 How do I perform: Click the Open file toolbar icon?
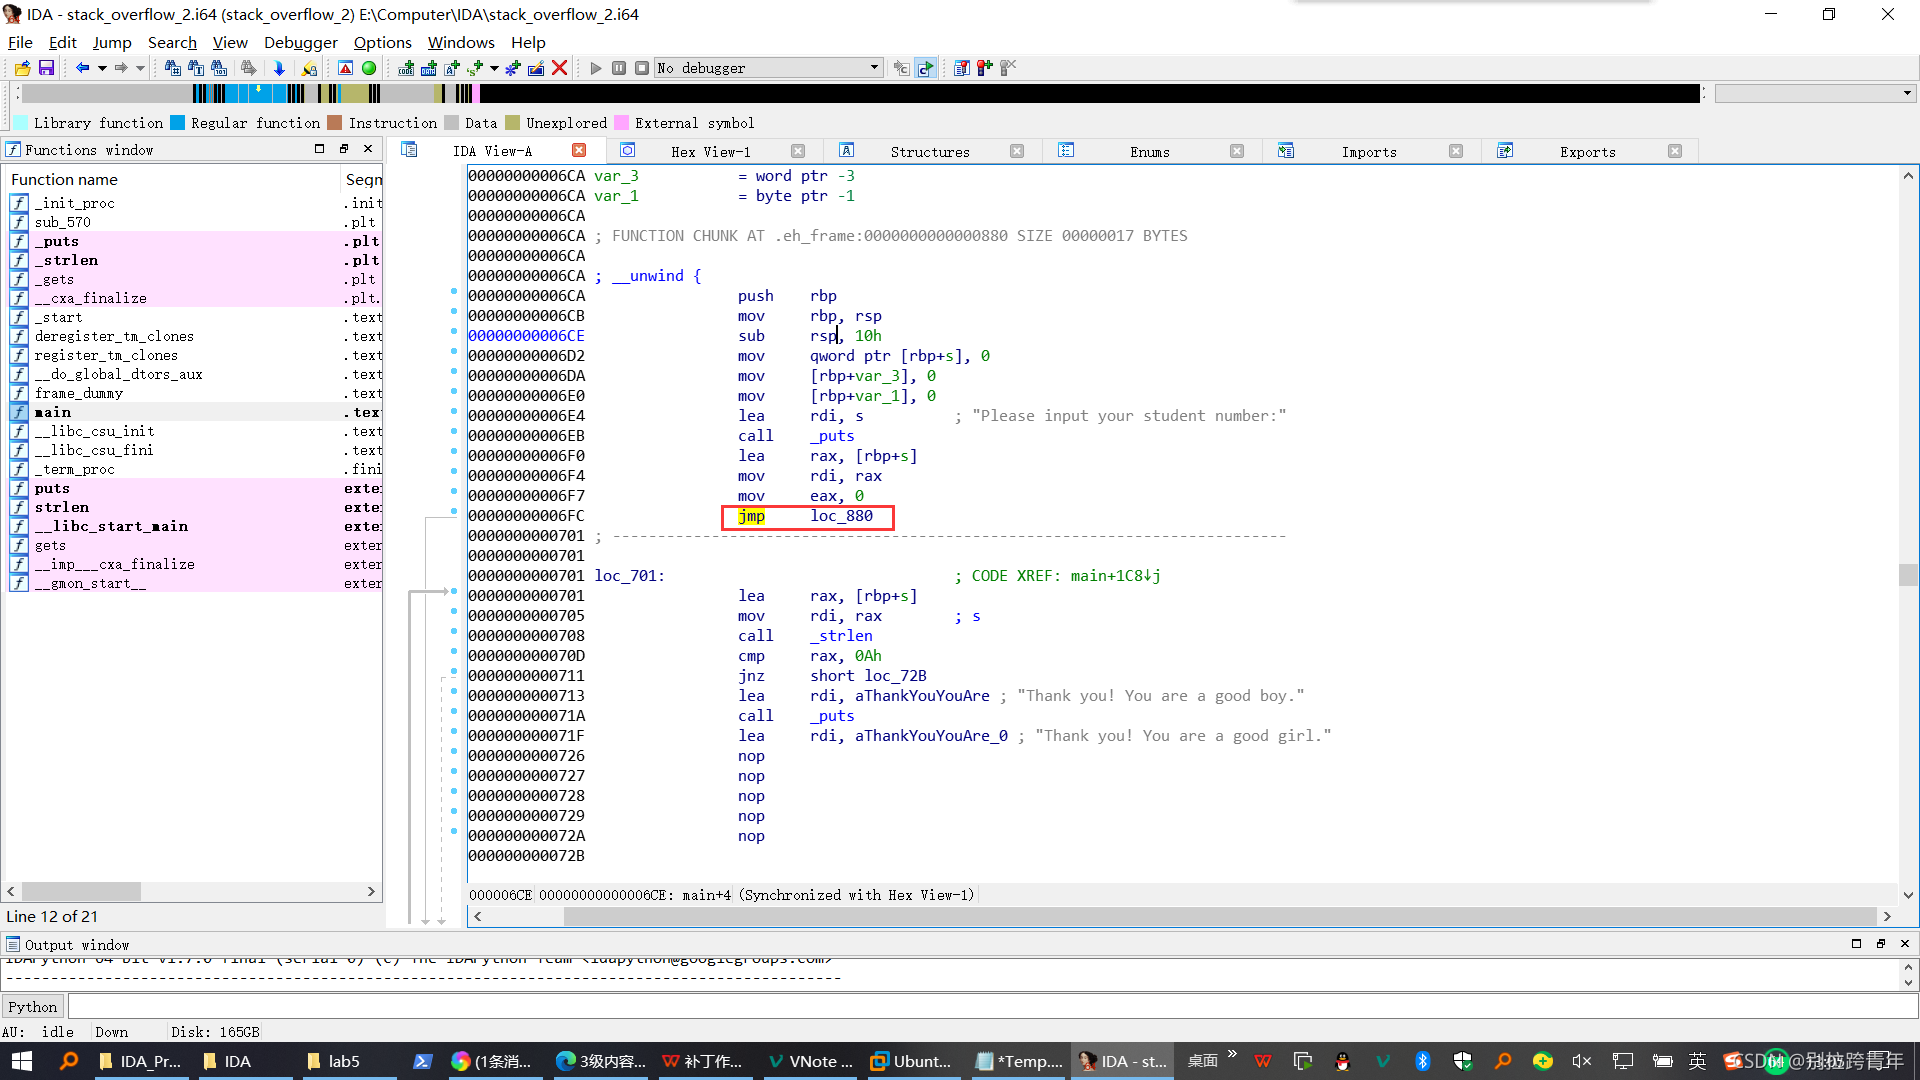pyautogui.click(x=22, y=68)
